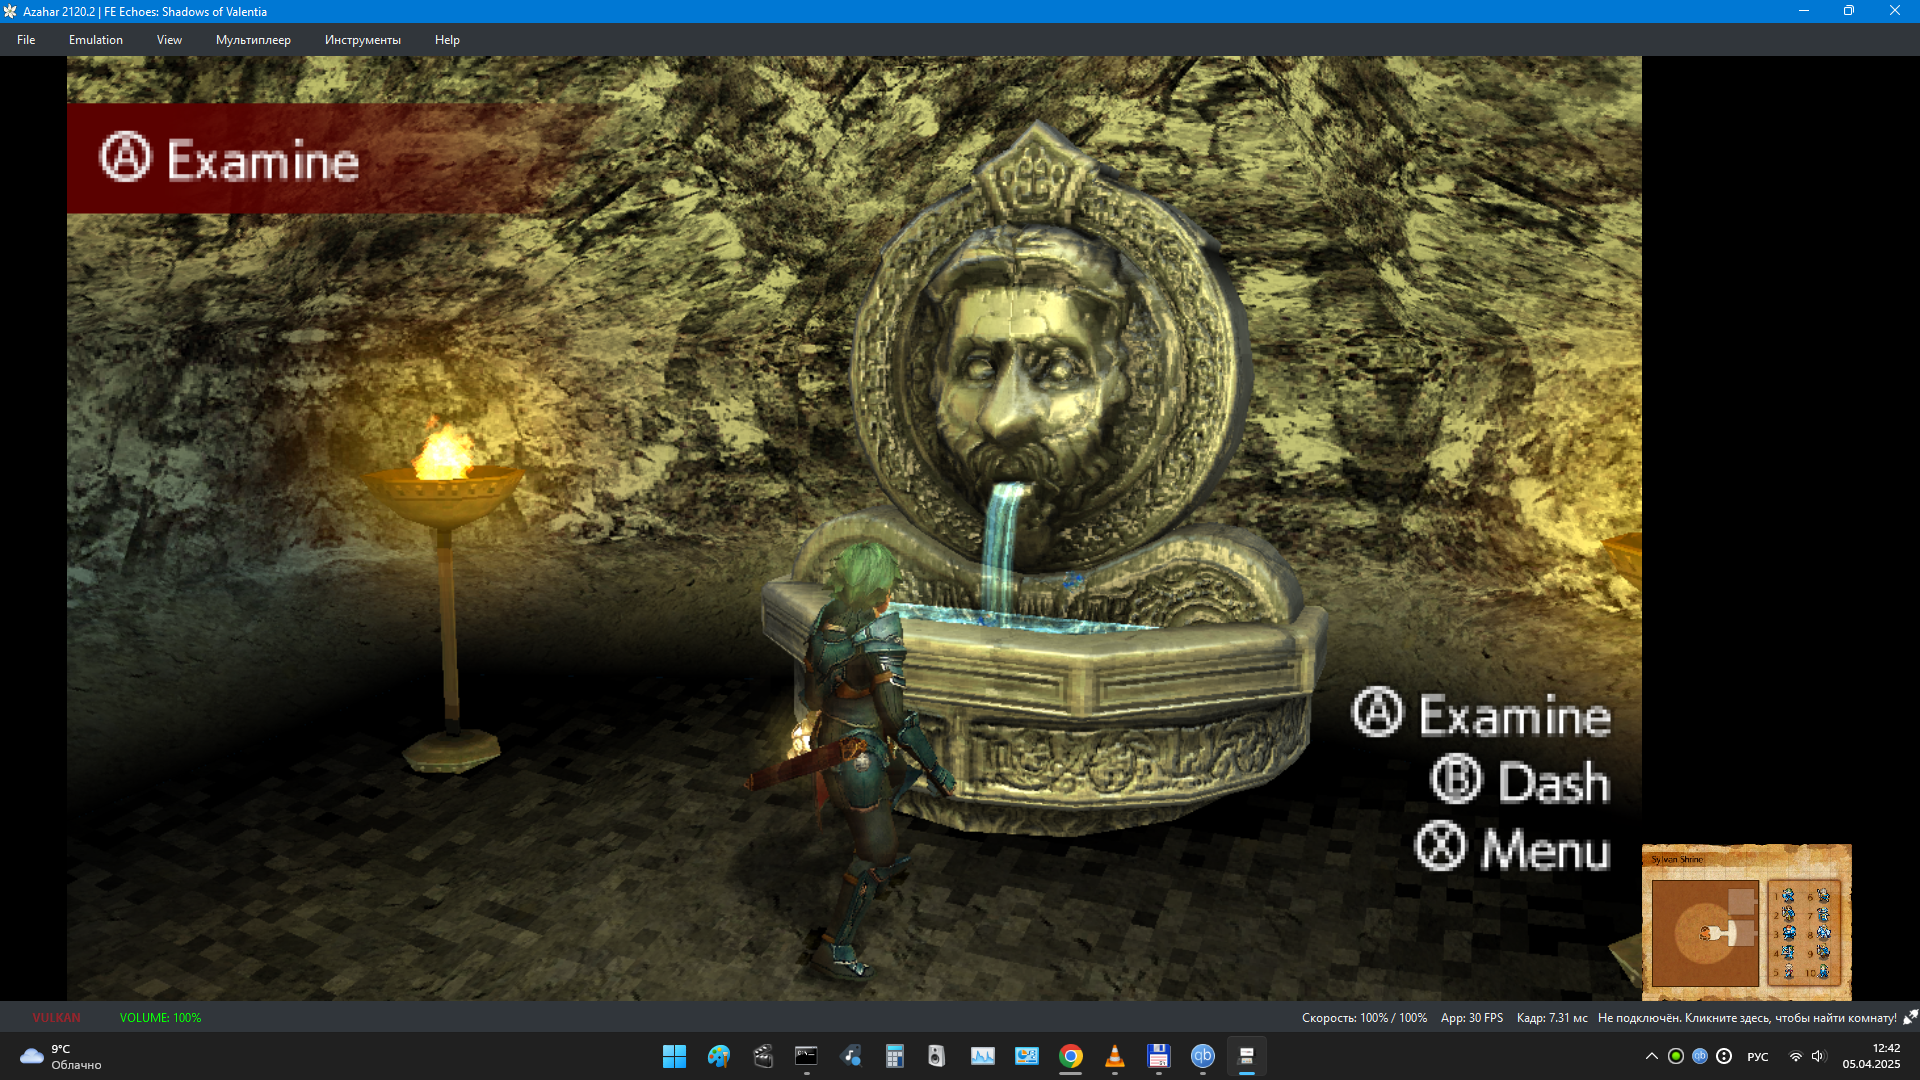The image size is (1920, 1080).
Task: Open the weather widget showing 9°C Облачно
Action: point(62,1056)
